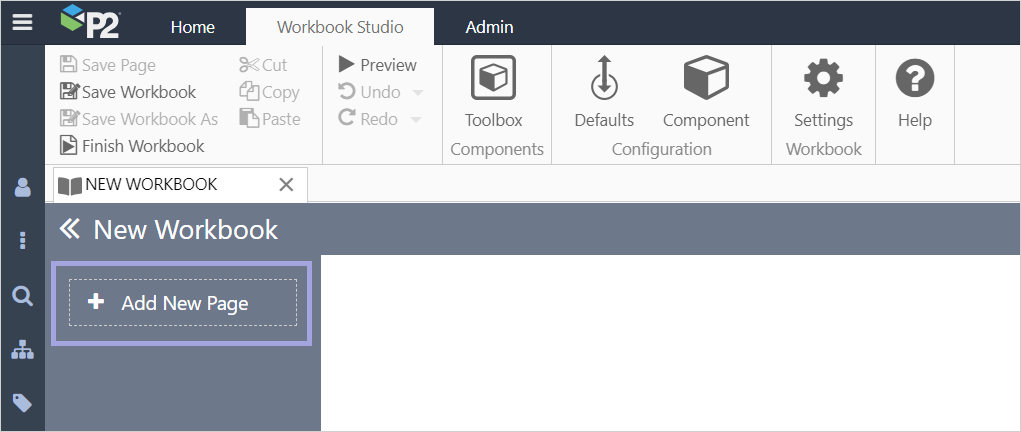Open the search magnifier in sidebar
The height and width of the screenshot is (432, 1021).
pyautogui.click(x=22, y=295)
